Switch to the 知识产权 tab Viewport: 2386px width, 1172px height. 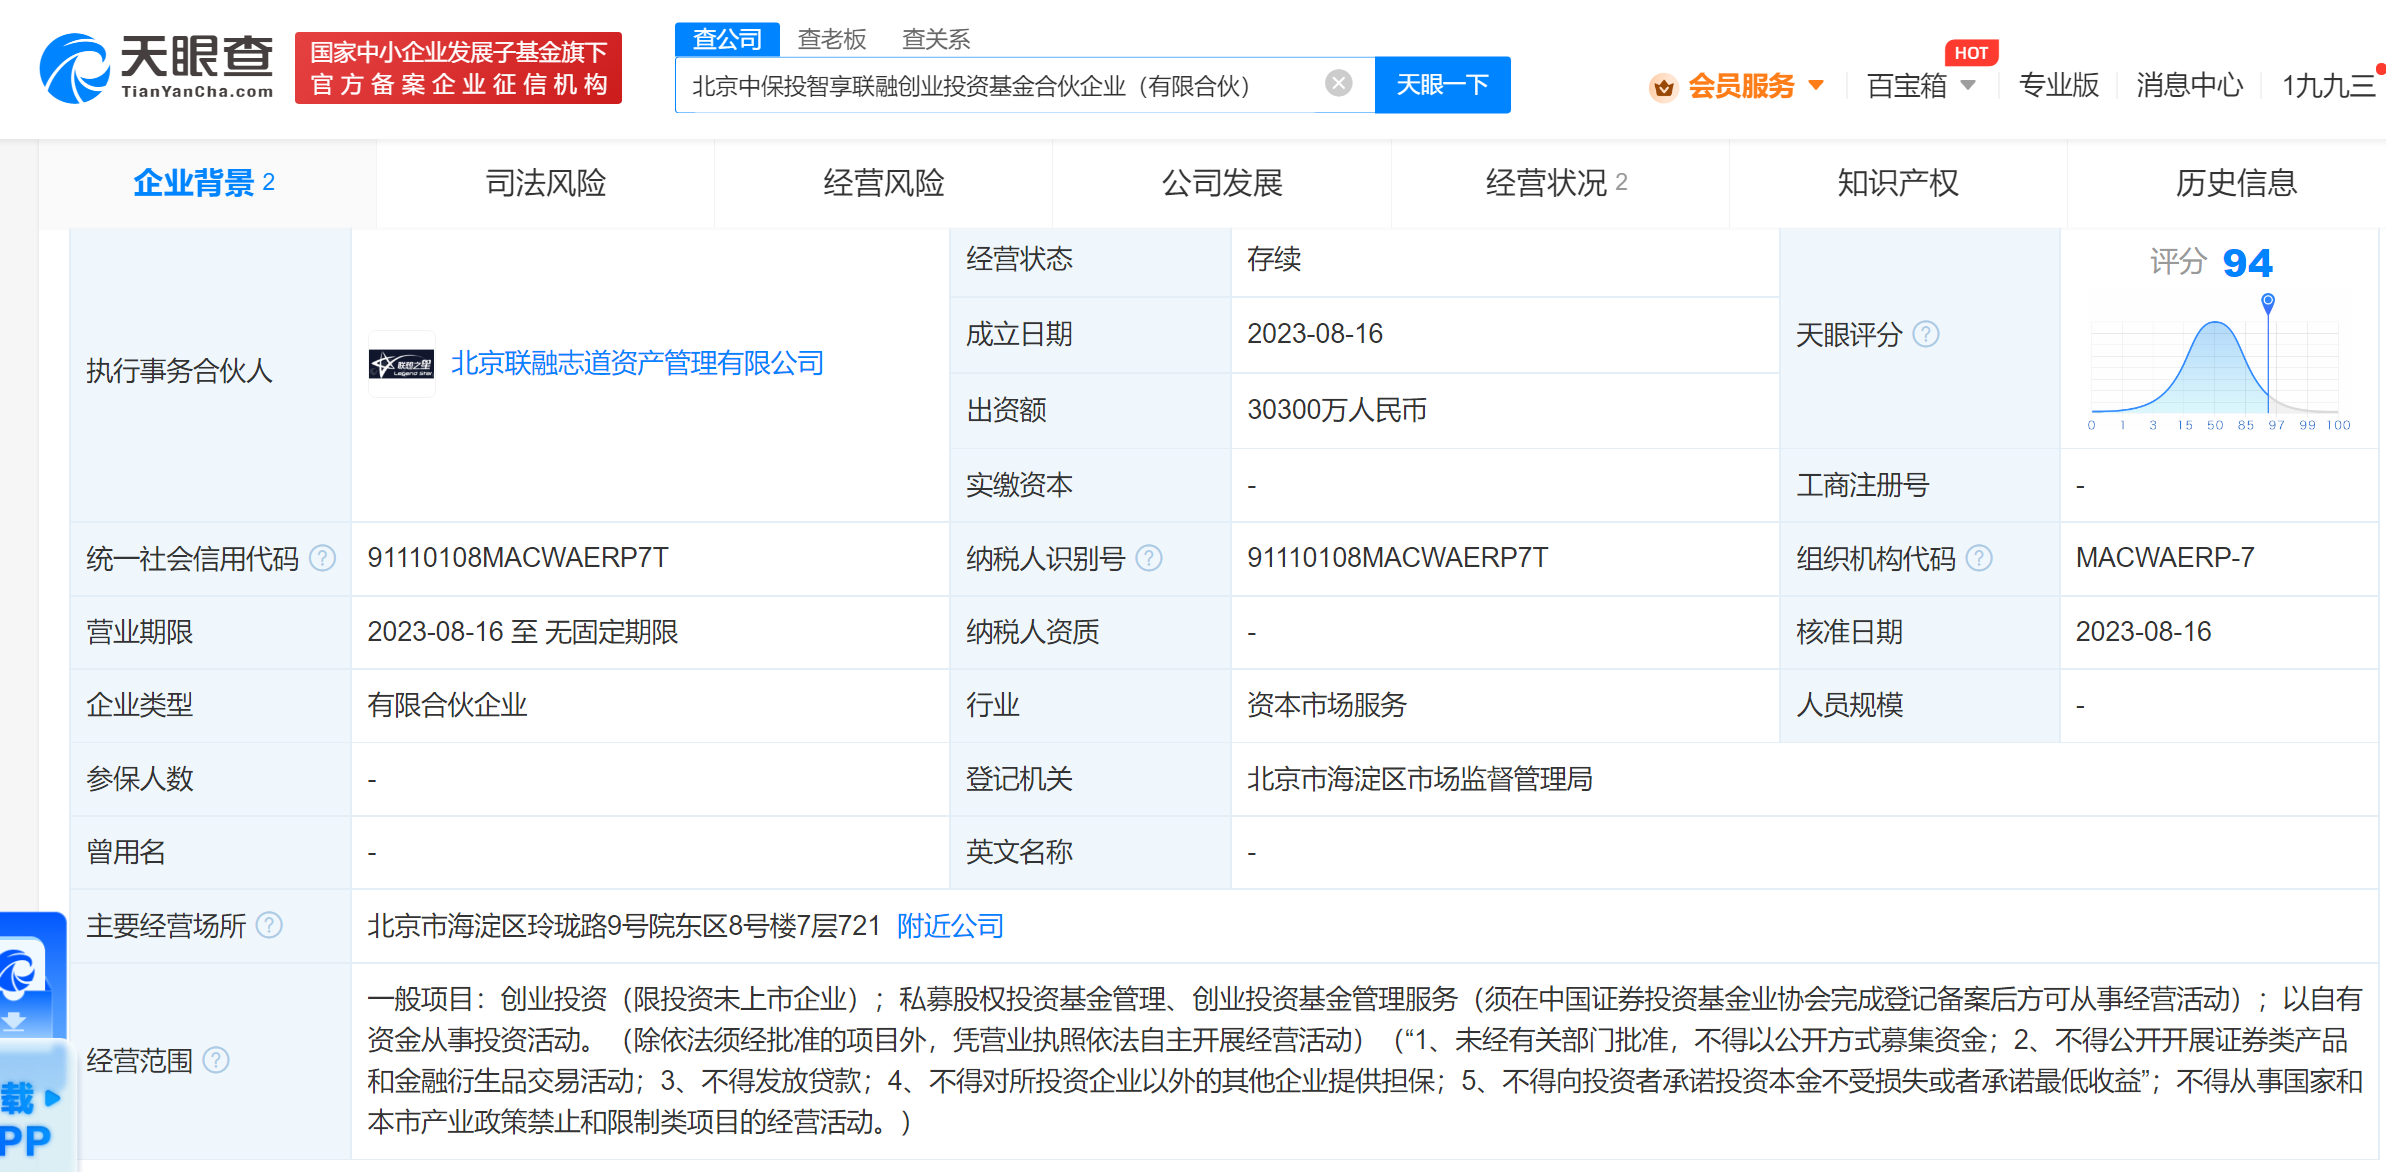1897,183
